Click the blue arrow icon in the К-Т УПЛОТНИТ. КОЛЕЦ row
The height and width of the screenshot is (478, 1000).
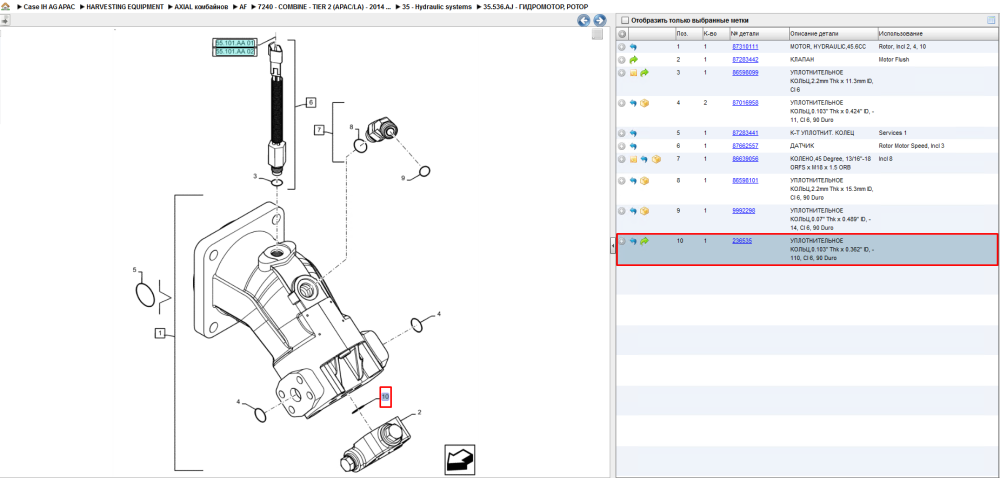633,133
